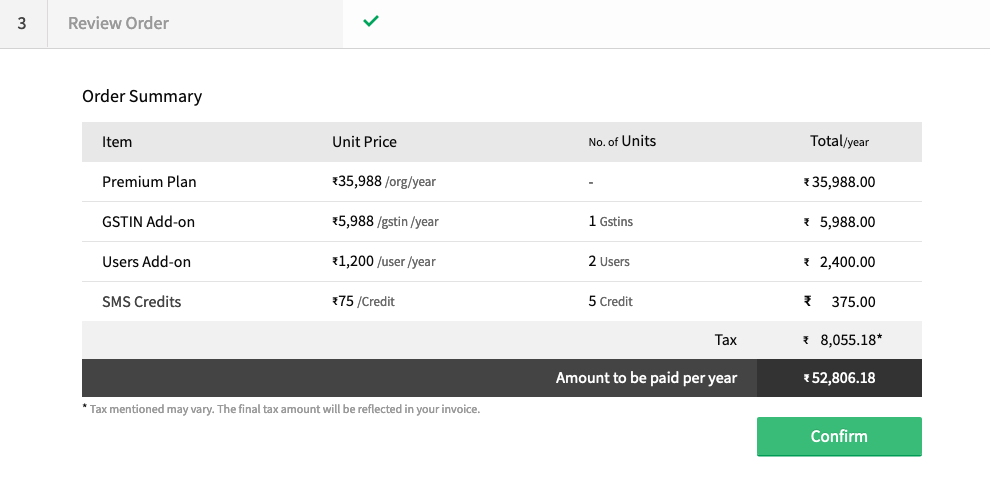990x477 pixels.
Task: Click the Premium Plan total ₹35,988.00
Action: 840,182
